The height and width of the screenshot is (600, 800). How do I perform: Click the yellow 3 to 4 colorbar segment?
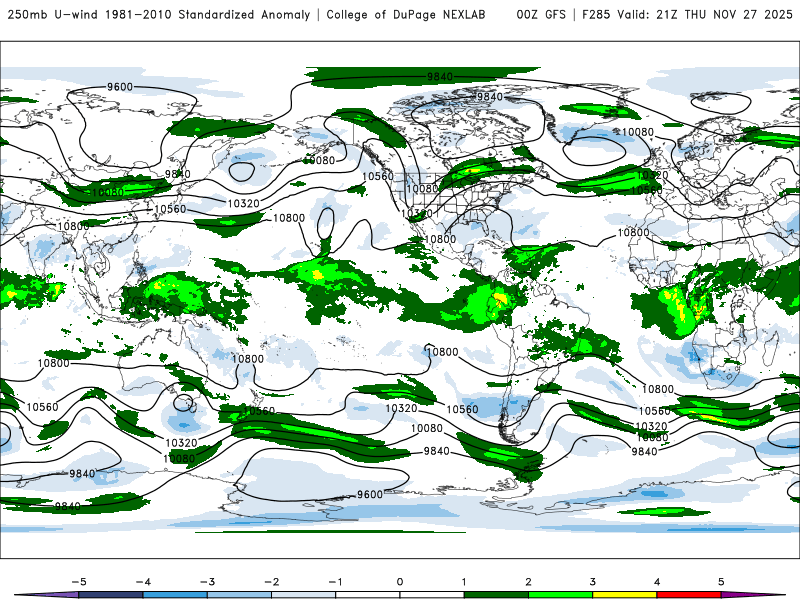[624, 595]
